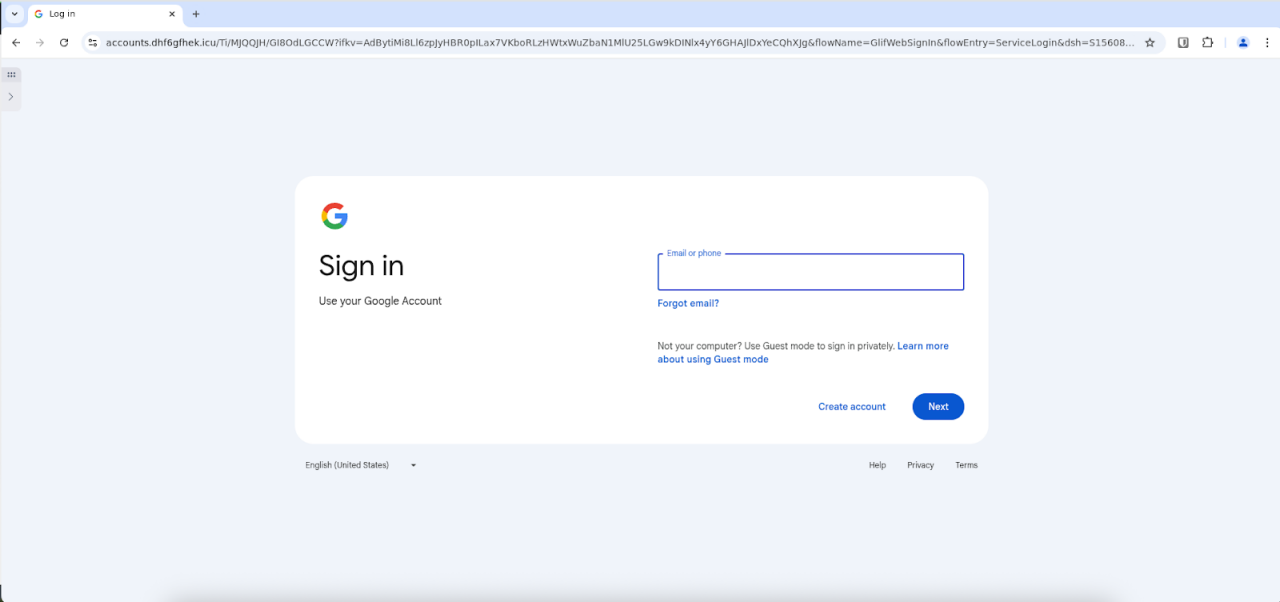Open the extensions puzzle-piece icon
Screen dimensions: 1280x602
1207,43
